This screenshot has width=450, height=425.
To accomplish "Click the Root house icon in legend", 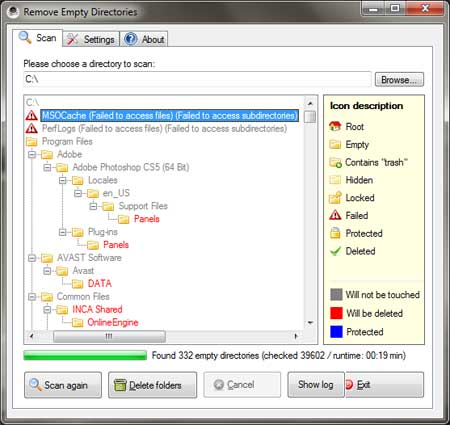I will (x=335, y=126).
